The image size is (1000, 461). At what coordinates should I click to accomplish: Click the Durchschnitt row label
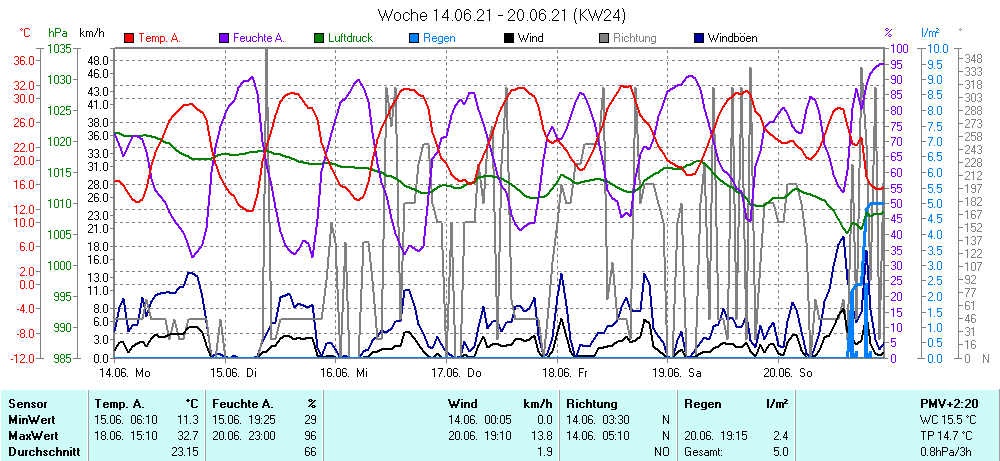tap(43, 452)
